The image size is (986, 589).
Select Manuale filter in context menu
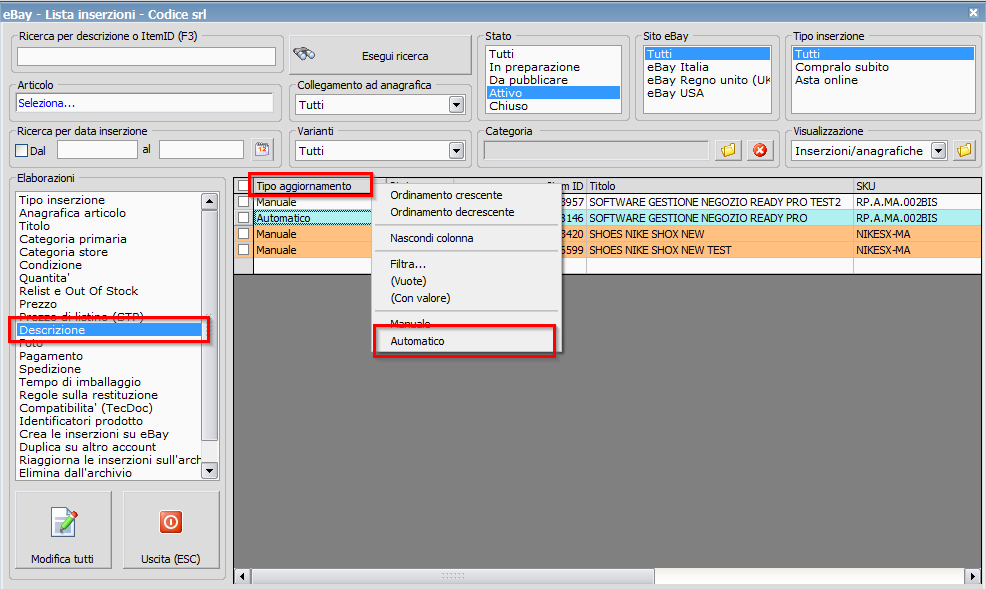410,324
